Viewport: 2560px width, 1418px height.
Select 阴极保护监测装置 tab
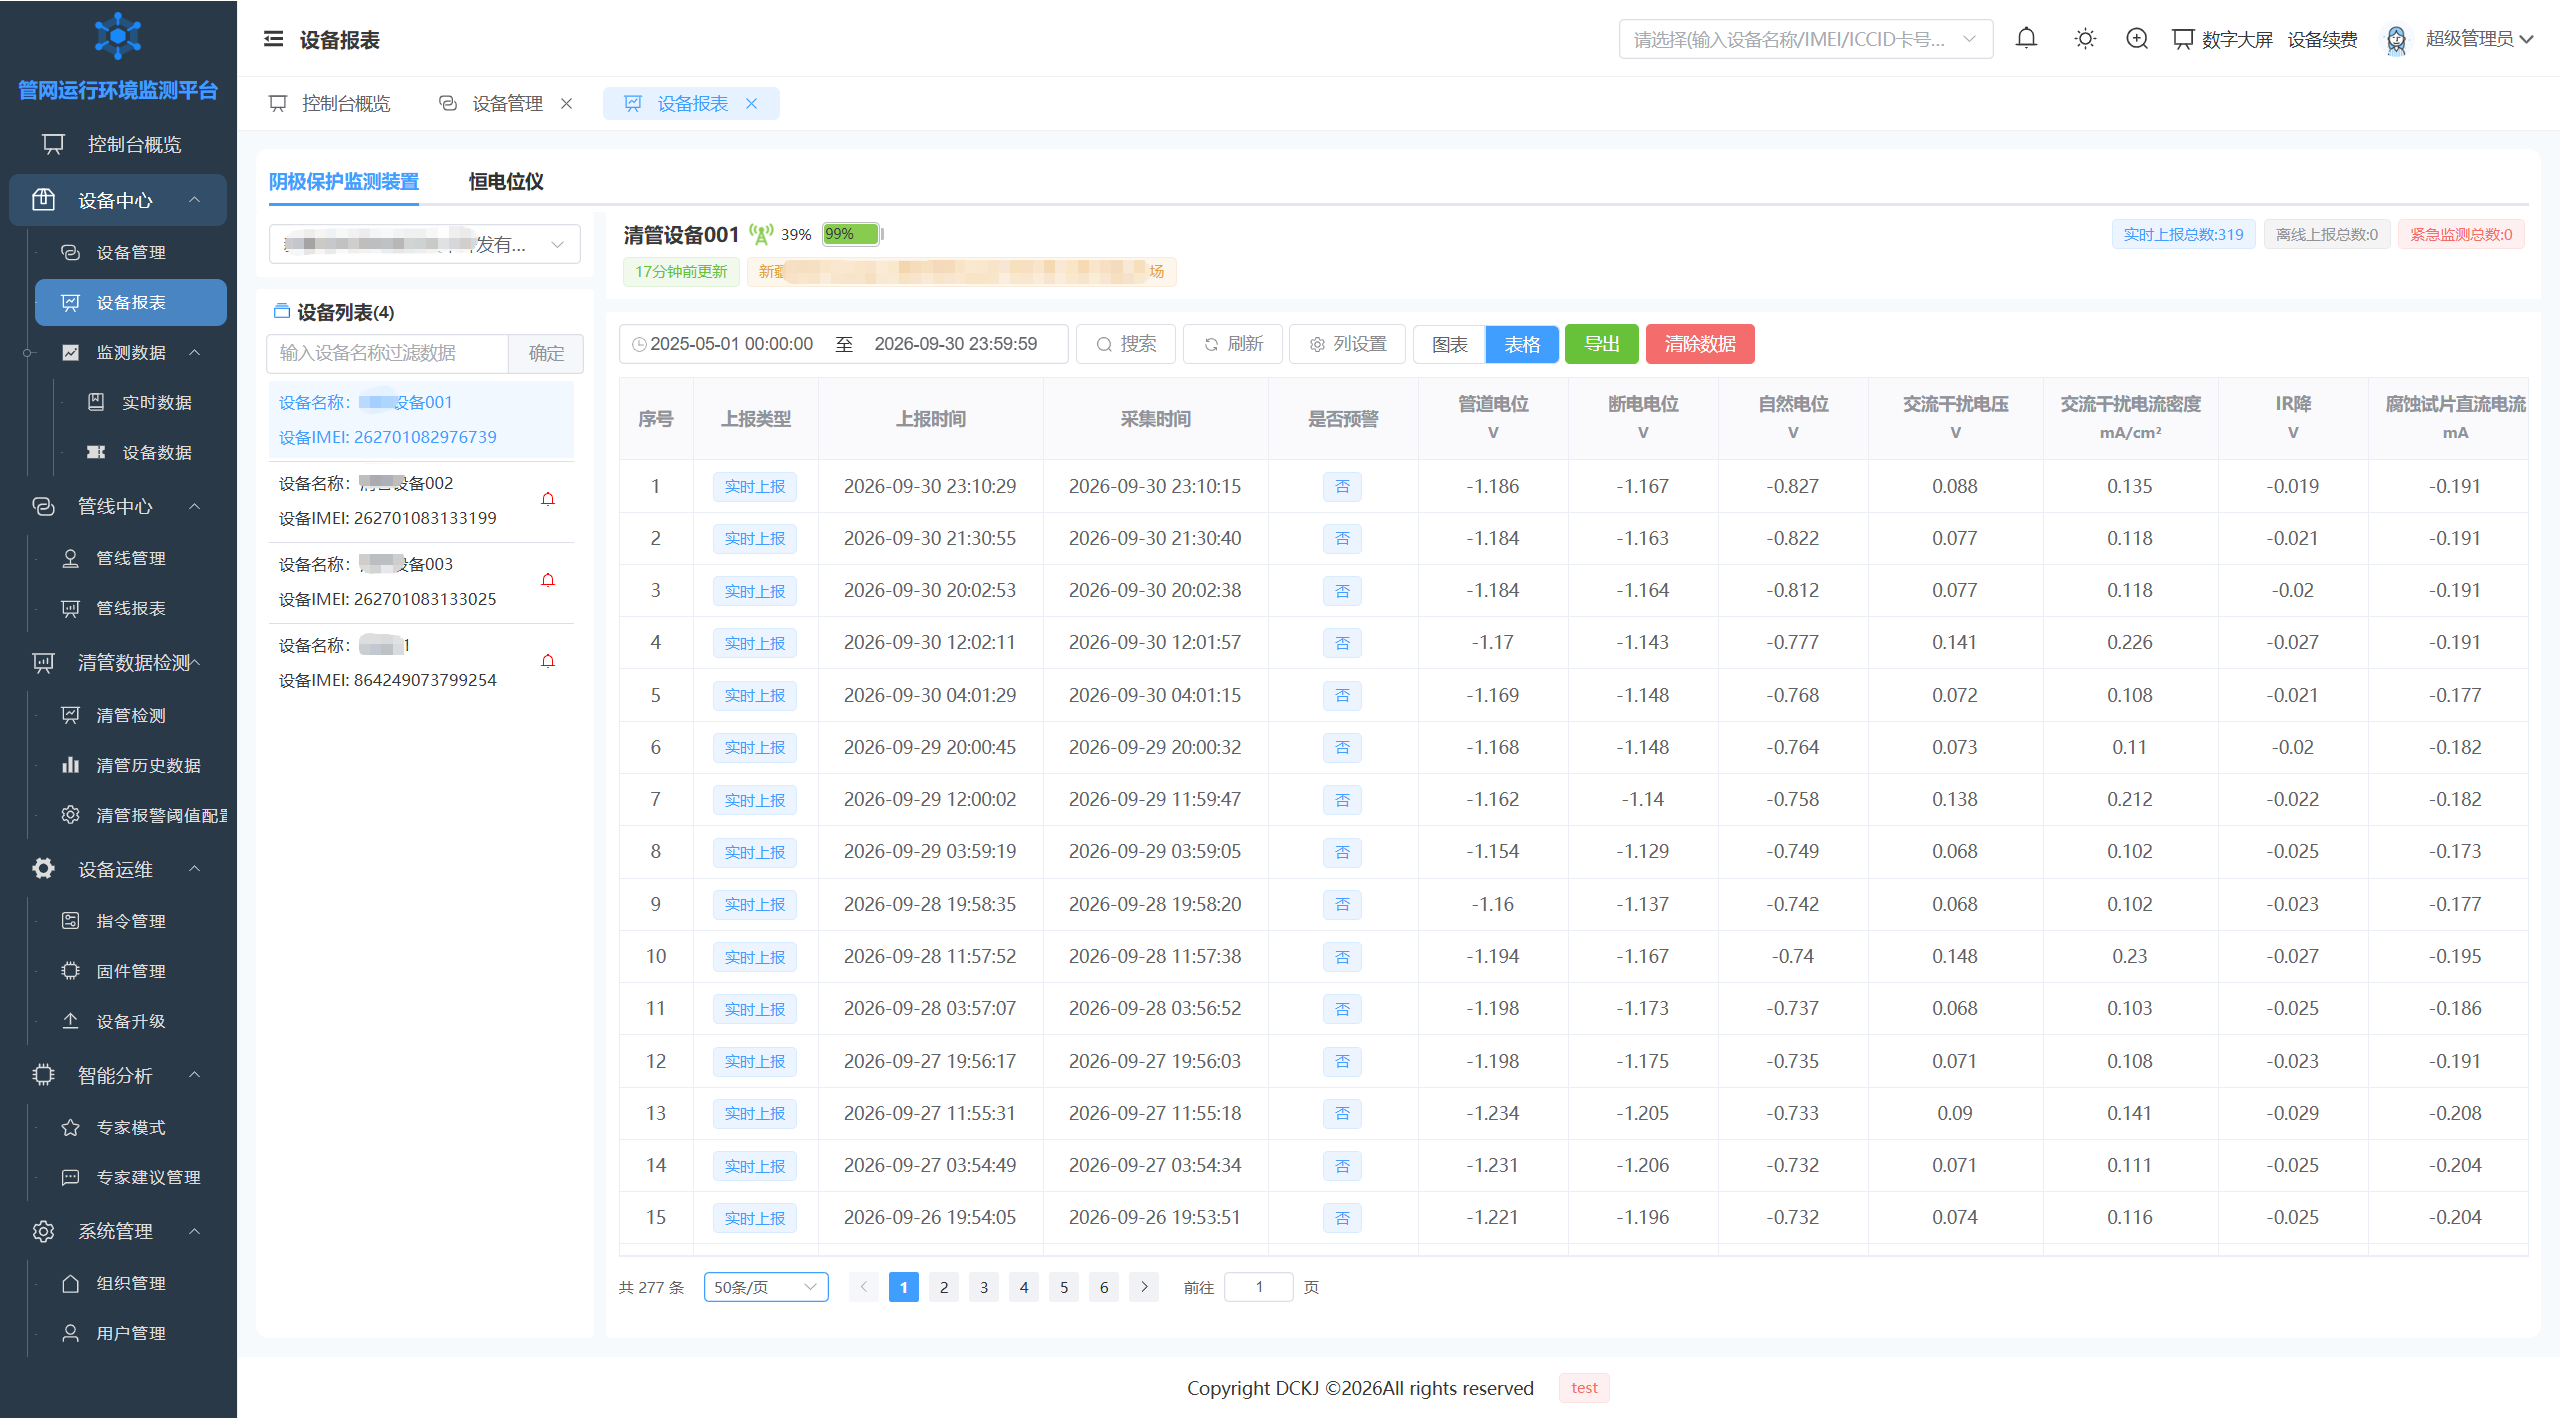coord(344,181)
